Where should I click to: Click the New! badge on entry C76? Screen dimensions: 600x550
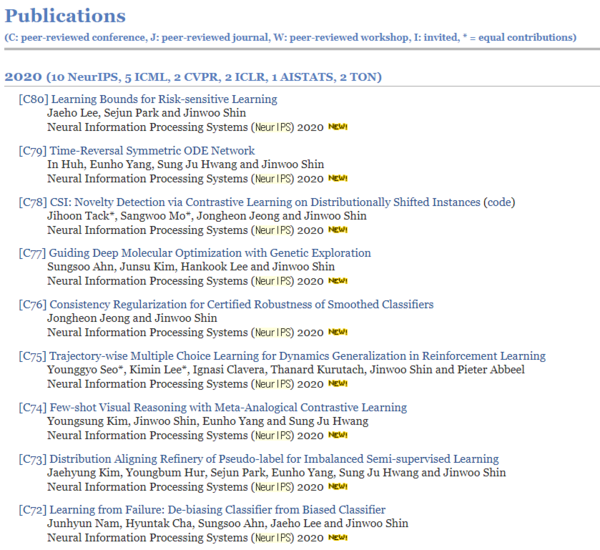point(338,332)
